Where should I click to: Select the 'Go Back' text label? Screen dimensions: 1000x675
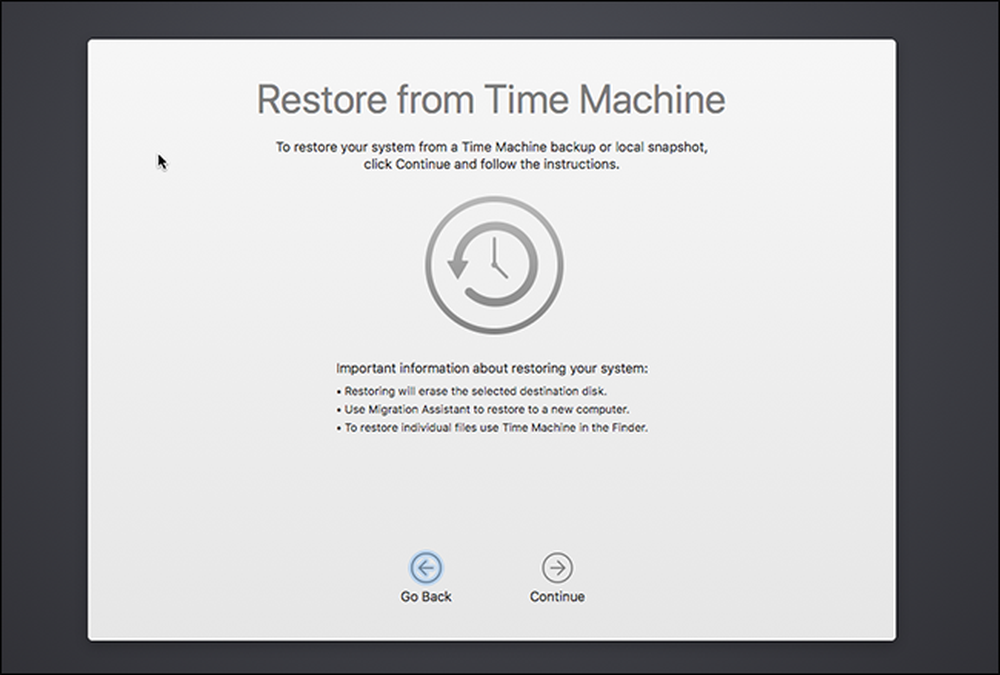click(x=426, y=597)
